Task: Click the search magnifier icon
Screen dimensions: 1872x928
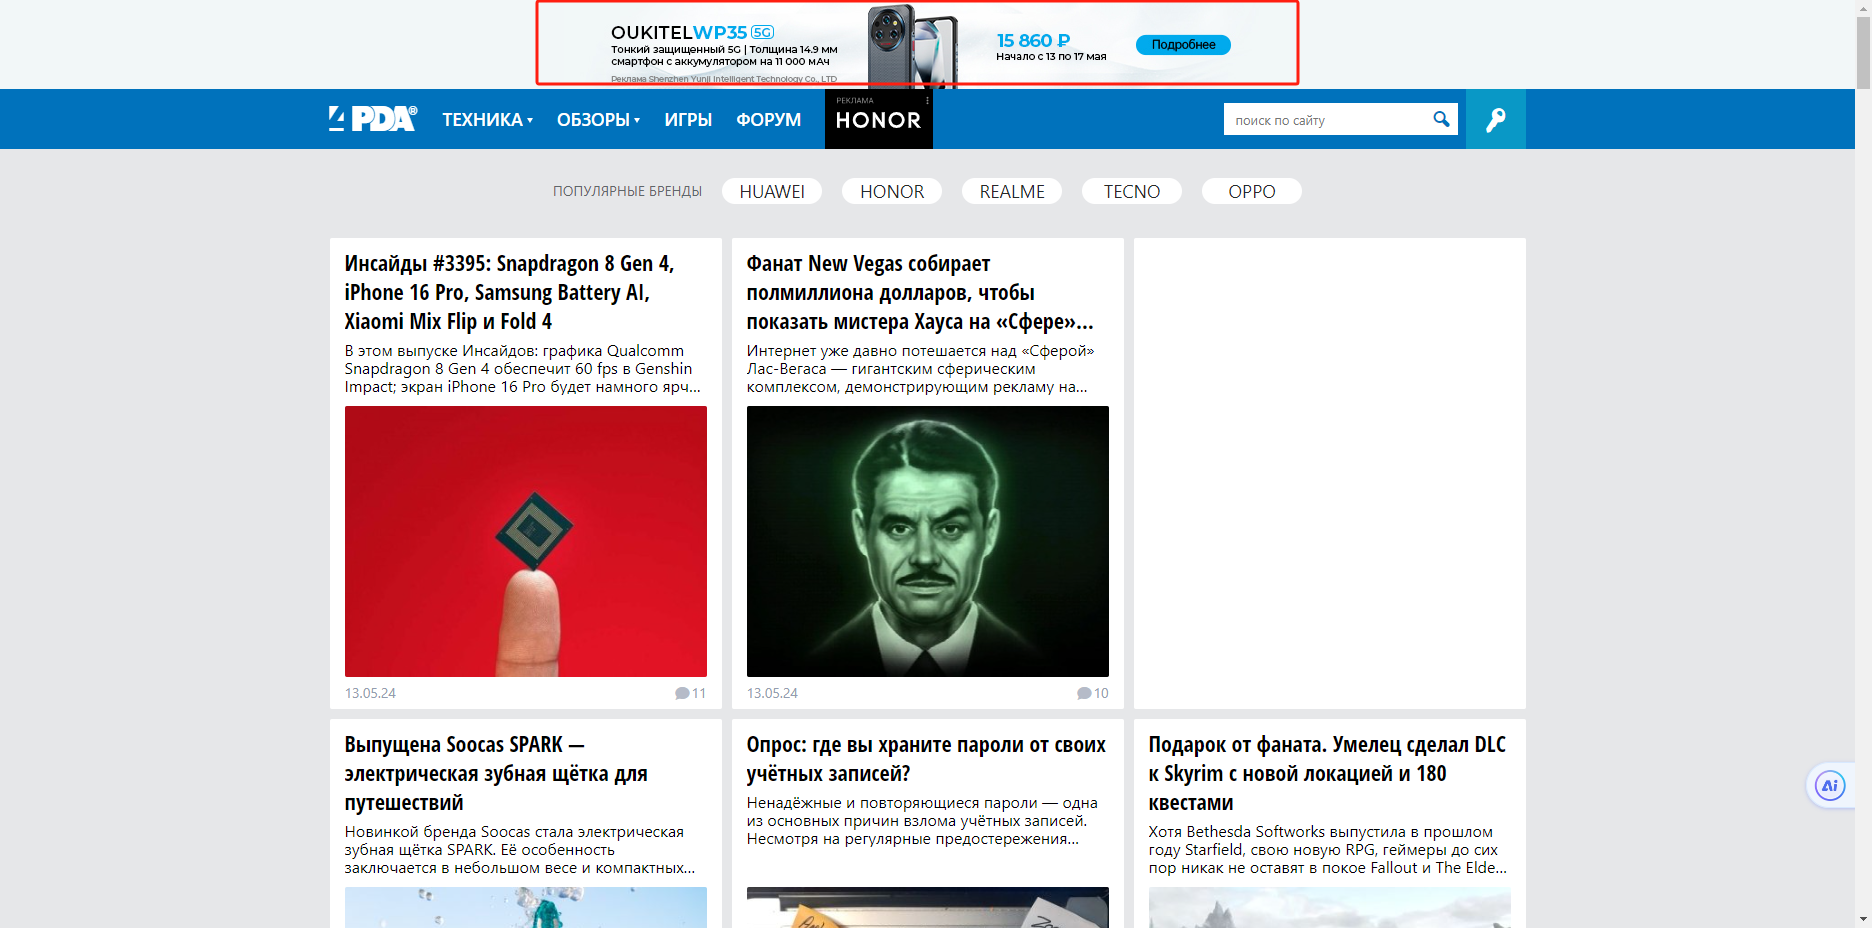Action: (x=1441, y=119)
